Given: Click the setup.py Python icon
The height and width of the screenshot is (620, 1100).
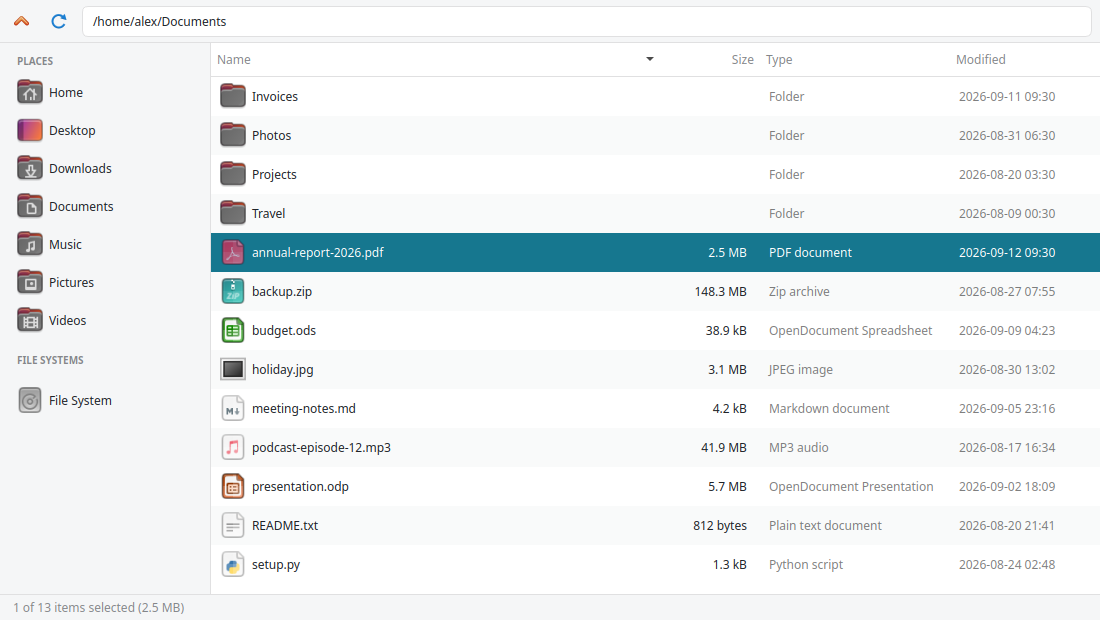Looking at the screenshot, I should coord(232,565).
